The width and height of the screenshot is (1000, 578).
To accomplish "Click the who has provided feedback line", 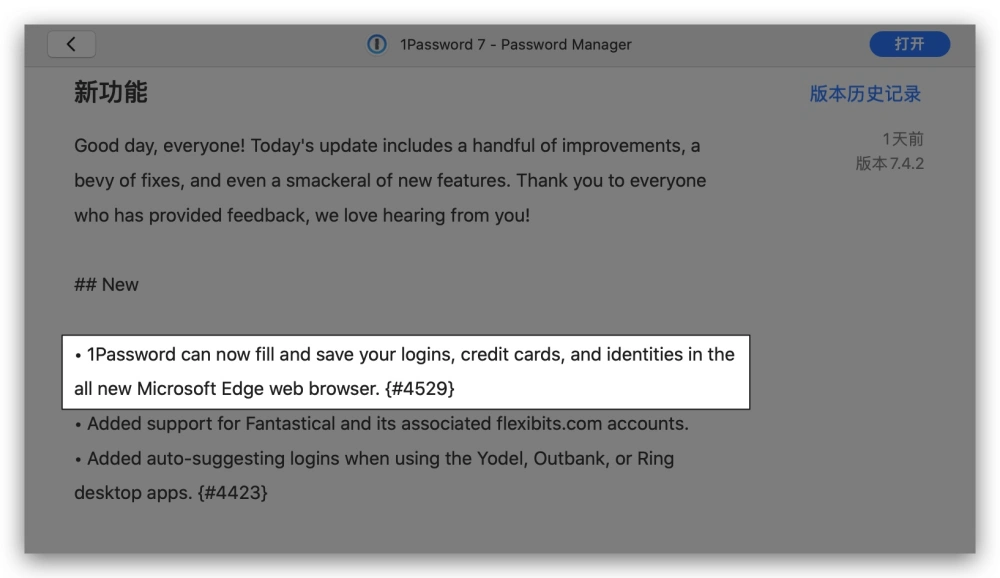I will click(302, 216).
